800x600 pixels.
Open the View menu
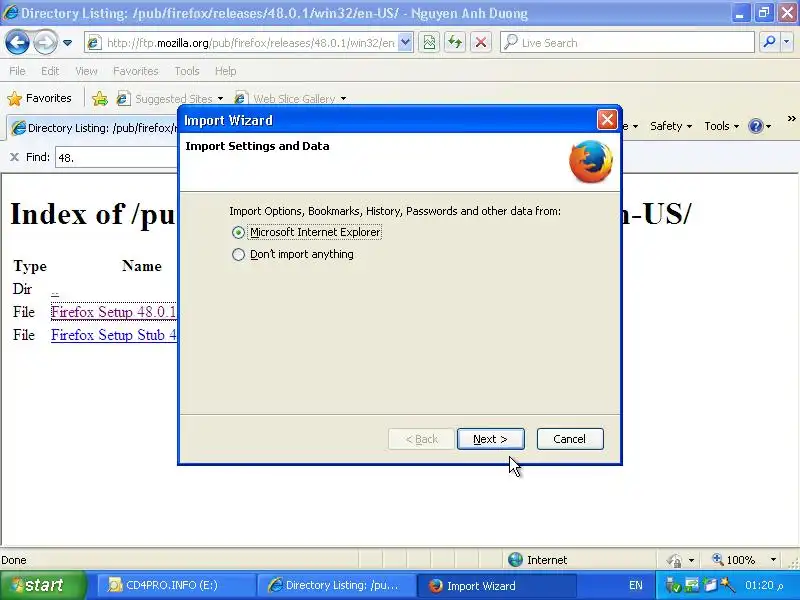[x=86, y=71]
